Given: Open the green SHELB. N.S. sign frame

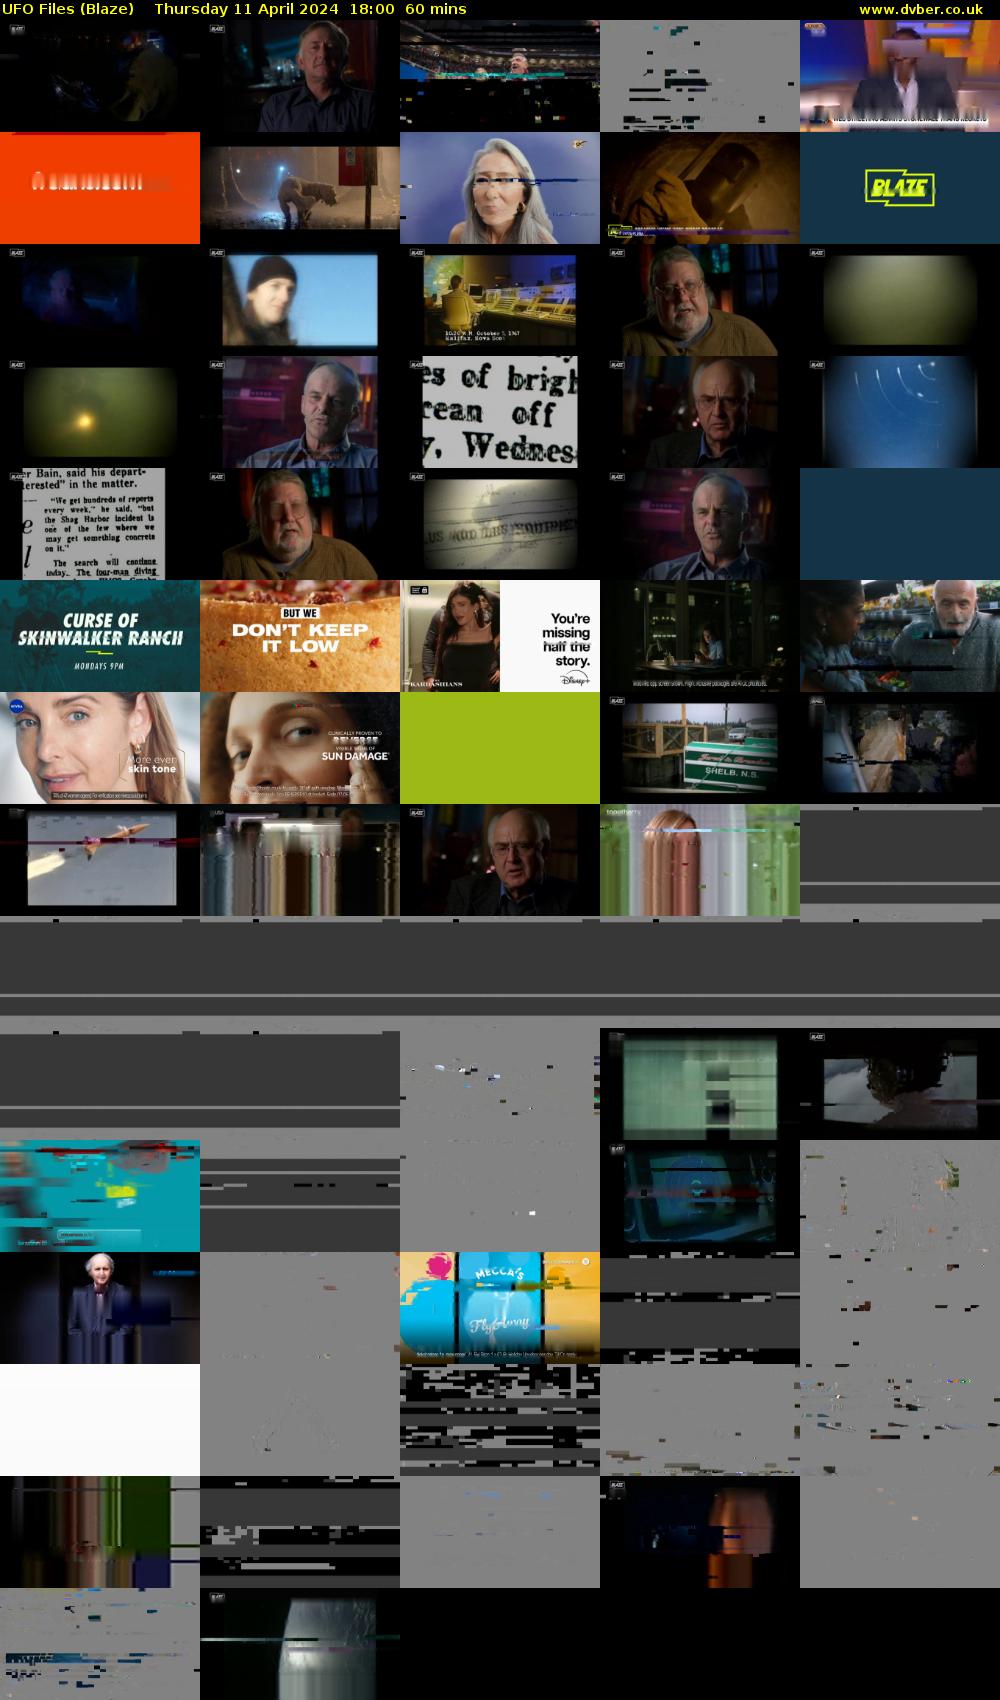Looking at the screenshot, I should pyautogui.click(x=700, y=748).
